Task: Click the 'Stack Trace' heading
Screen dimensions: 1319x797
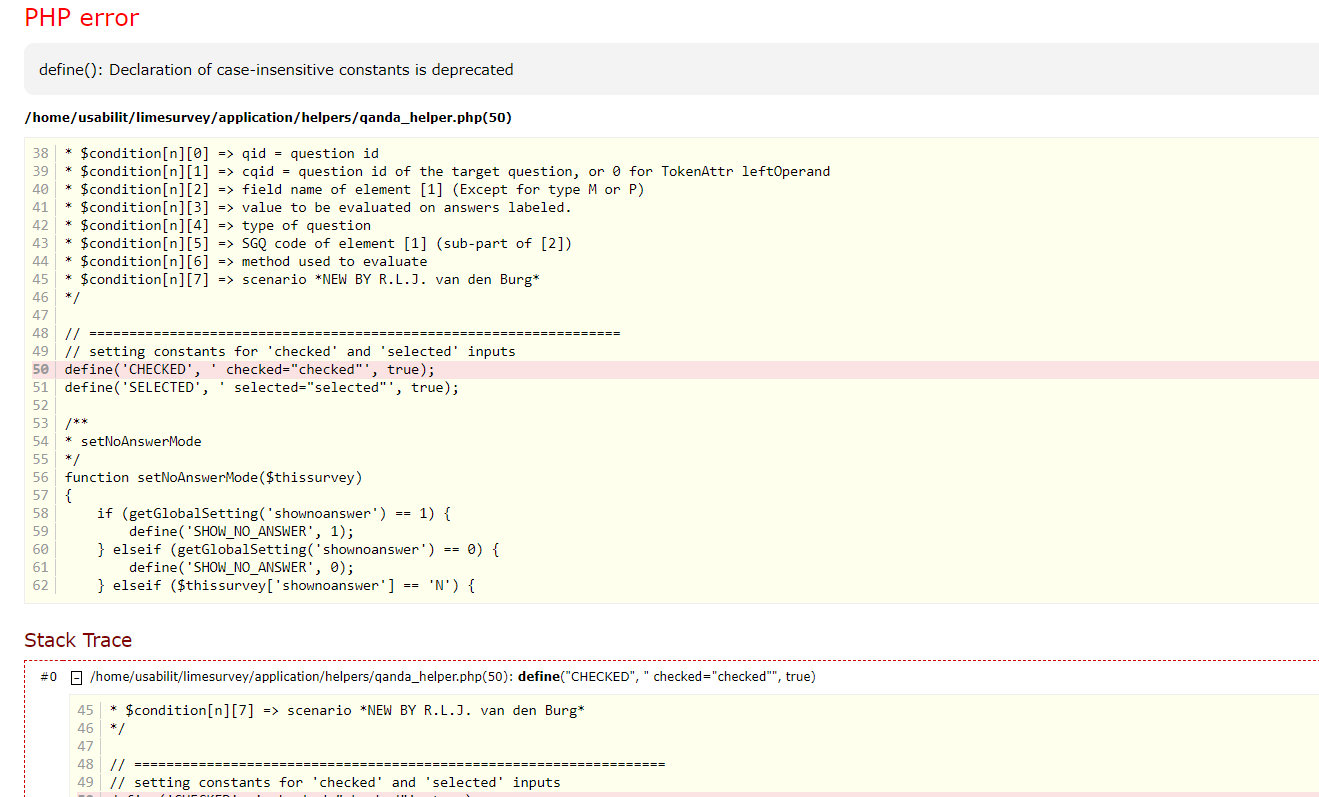Action: pyautogui.click(x=78, y=640)
